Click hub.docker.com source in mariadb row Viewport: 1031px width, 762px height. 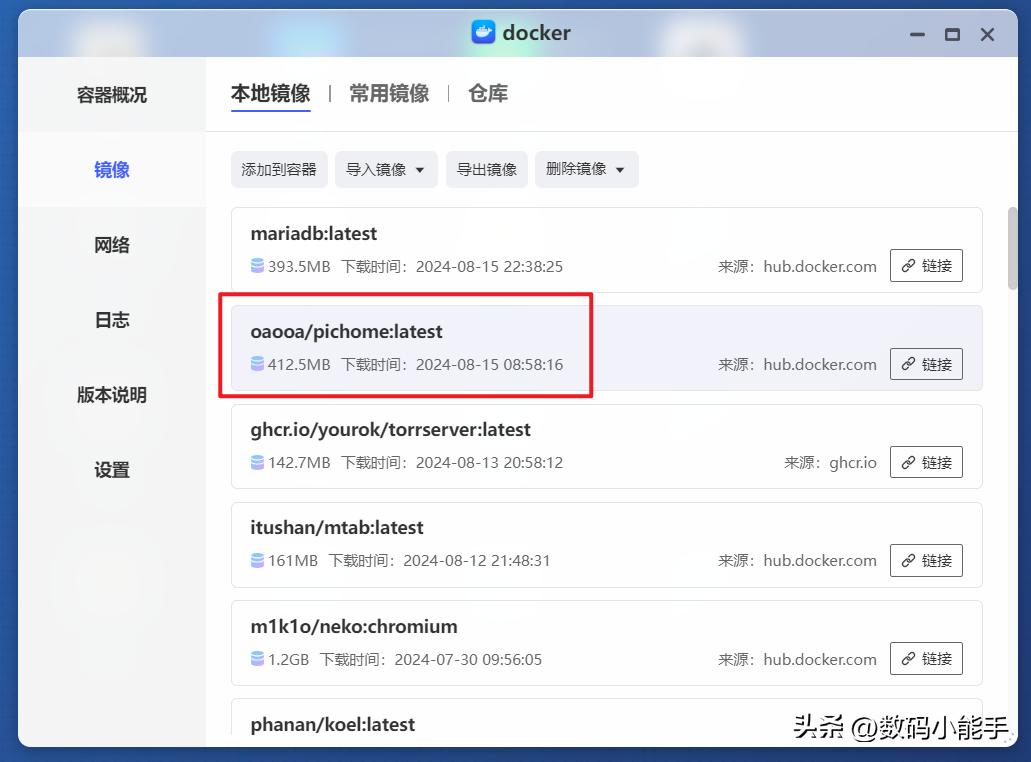coord(820,266)
